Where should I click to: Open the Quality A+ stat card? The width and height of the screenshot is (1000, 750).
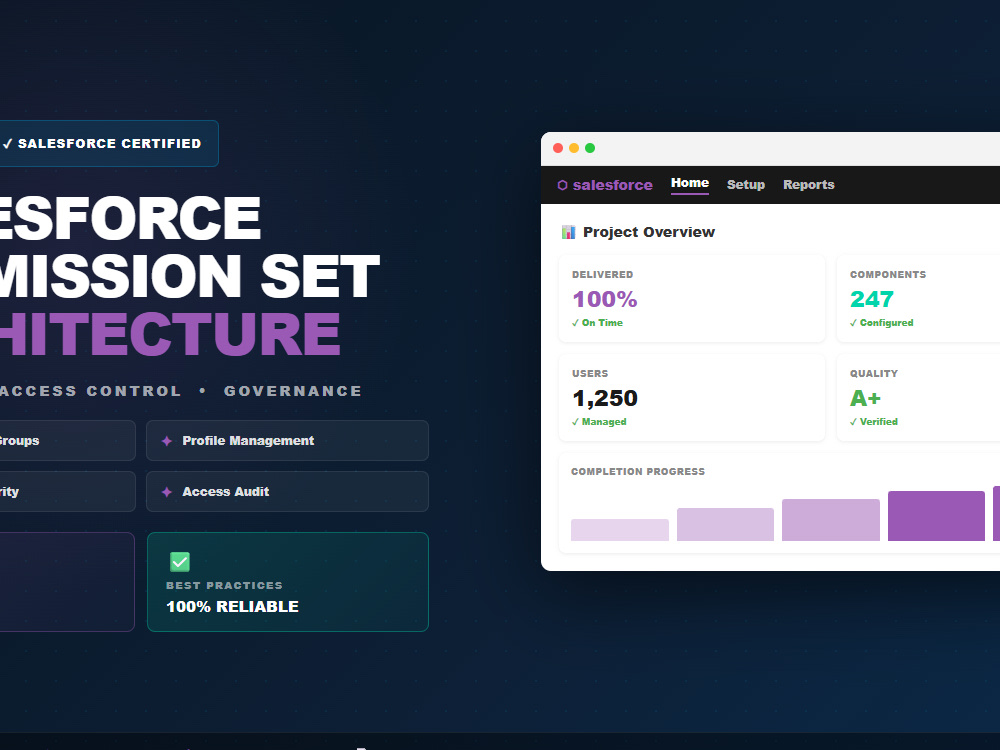918,397
